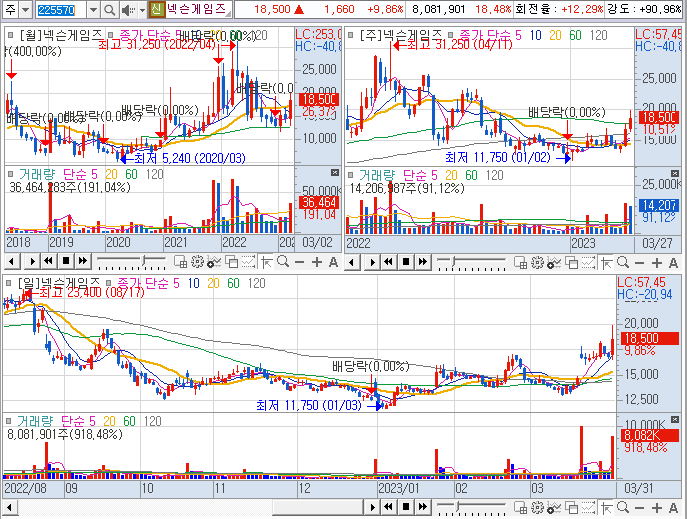
Task: Open the weekly chart layout grid icon
Action: coord(520,262)
